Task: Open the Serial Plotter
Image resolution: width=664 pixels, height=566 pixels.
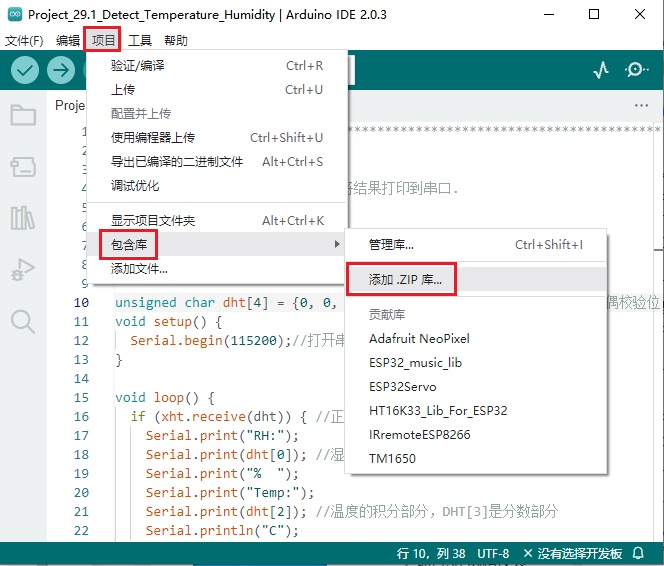Action: tap(601, 70)
